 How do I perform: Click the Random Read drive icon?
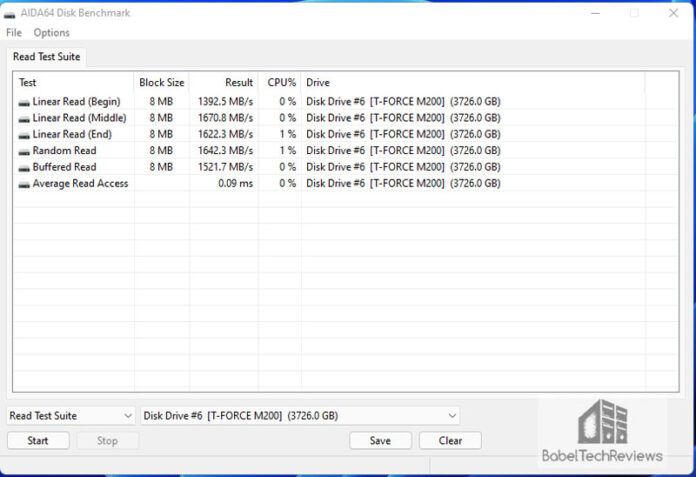click(24, 152)
